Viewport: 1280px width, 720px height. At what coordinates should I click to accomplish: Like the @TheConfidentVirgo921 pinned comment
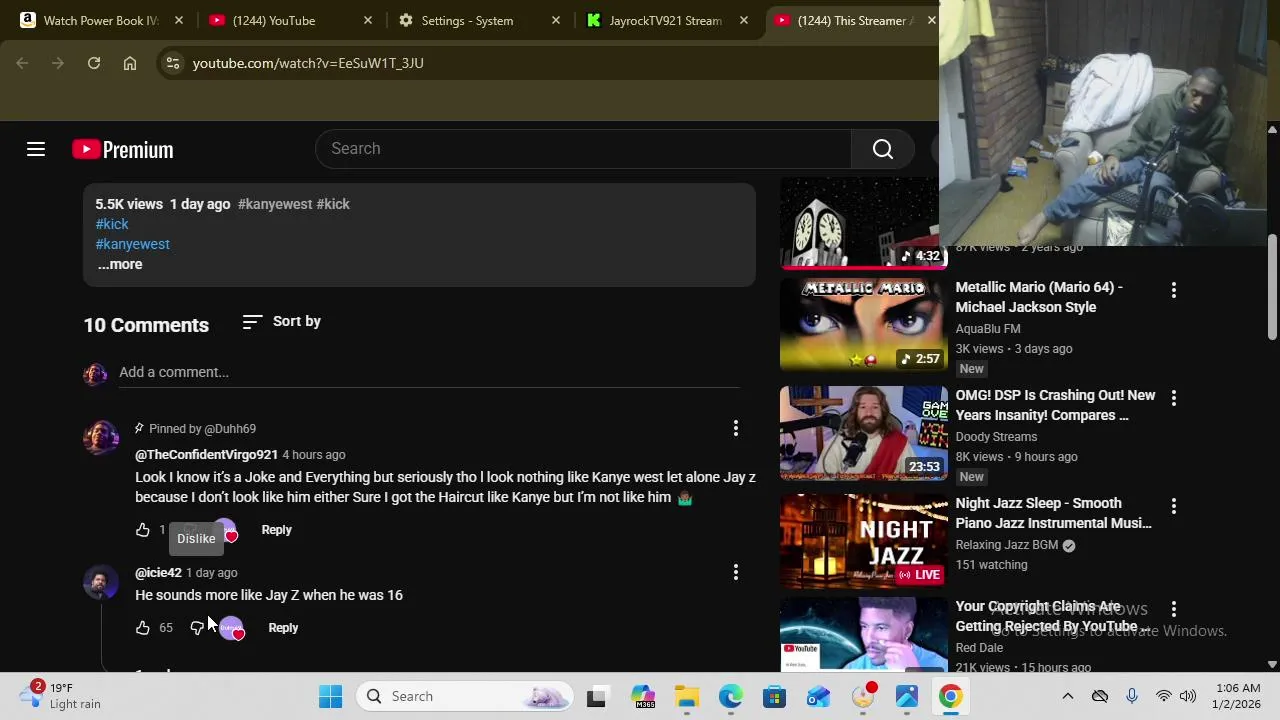143,530
